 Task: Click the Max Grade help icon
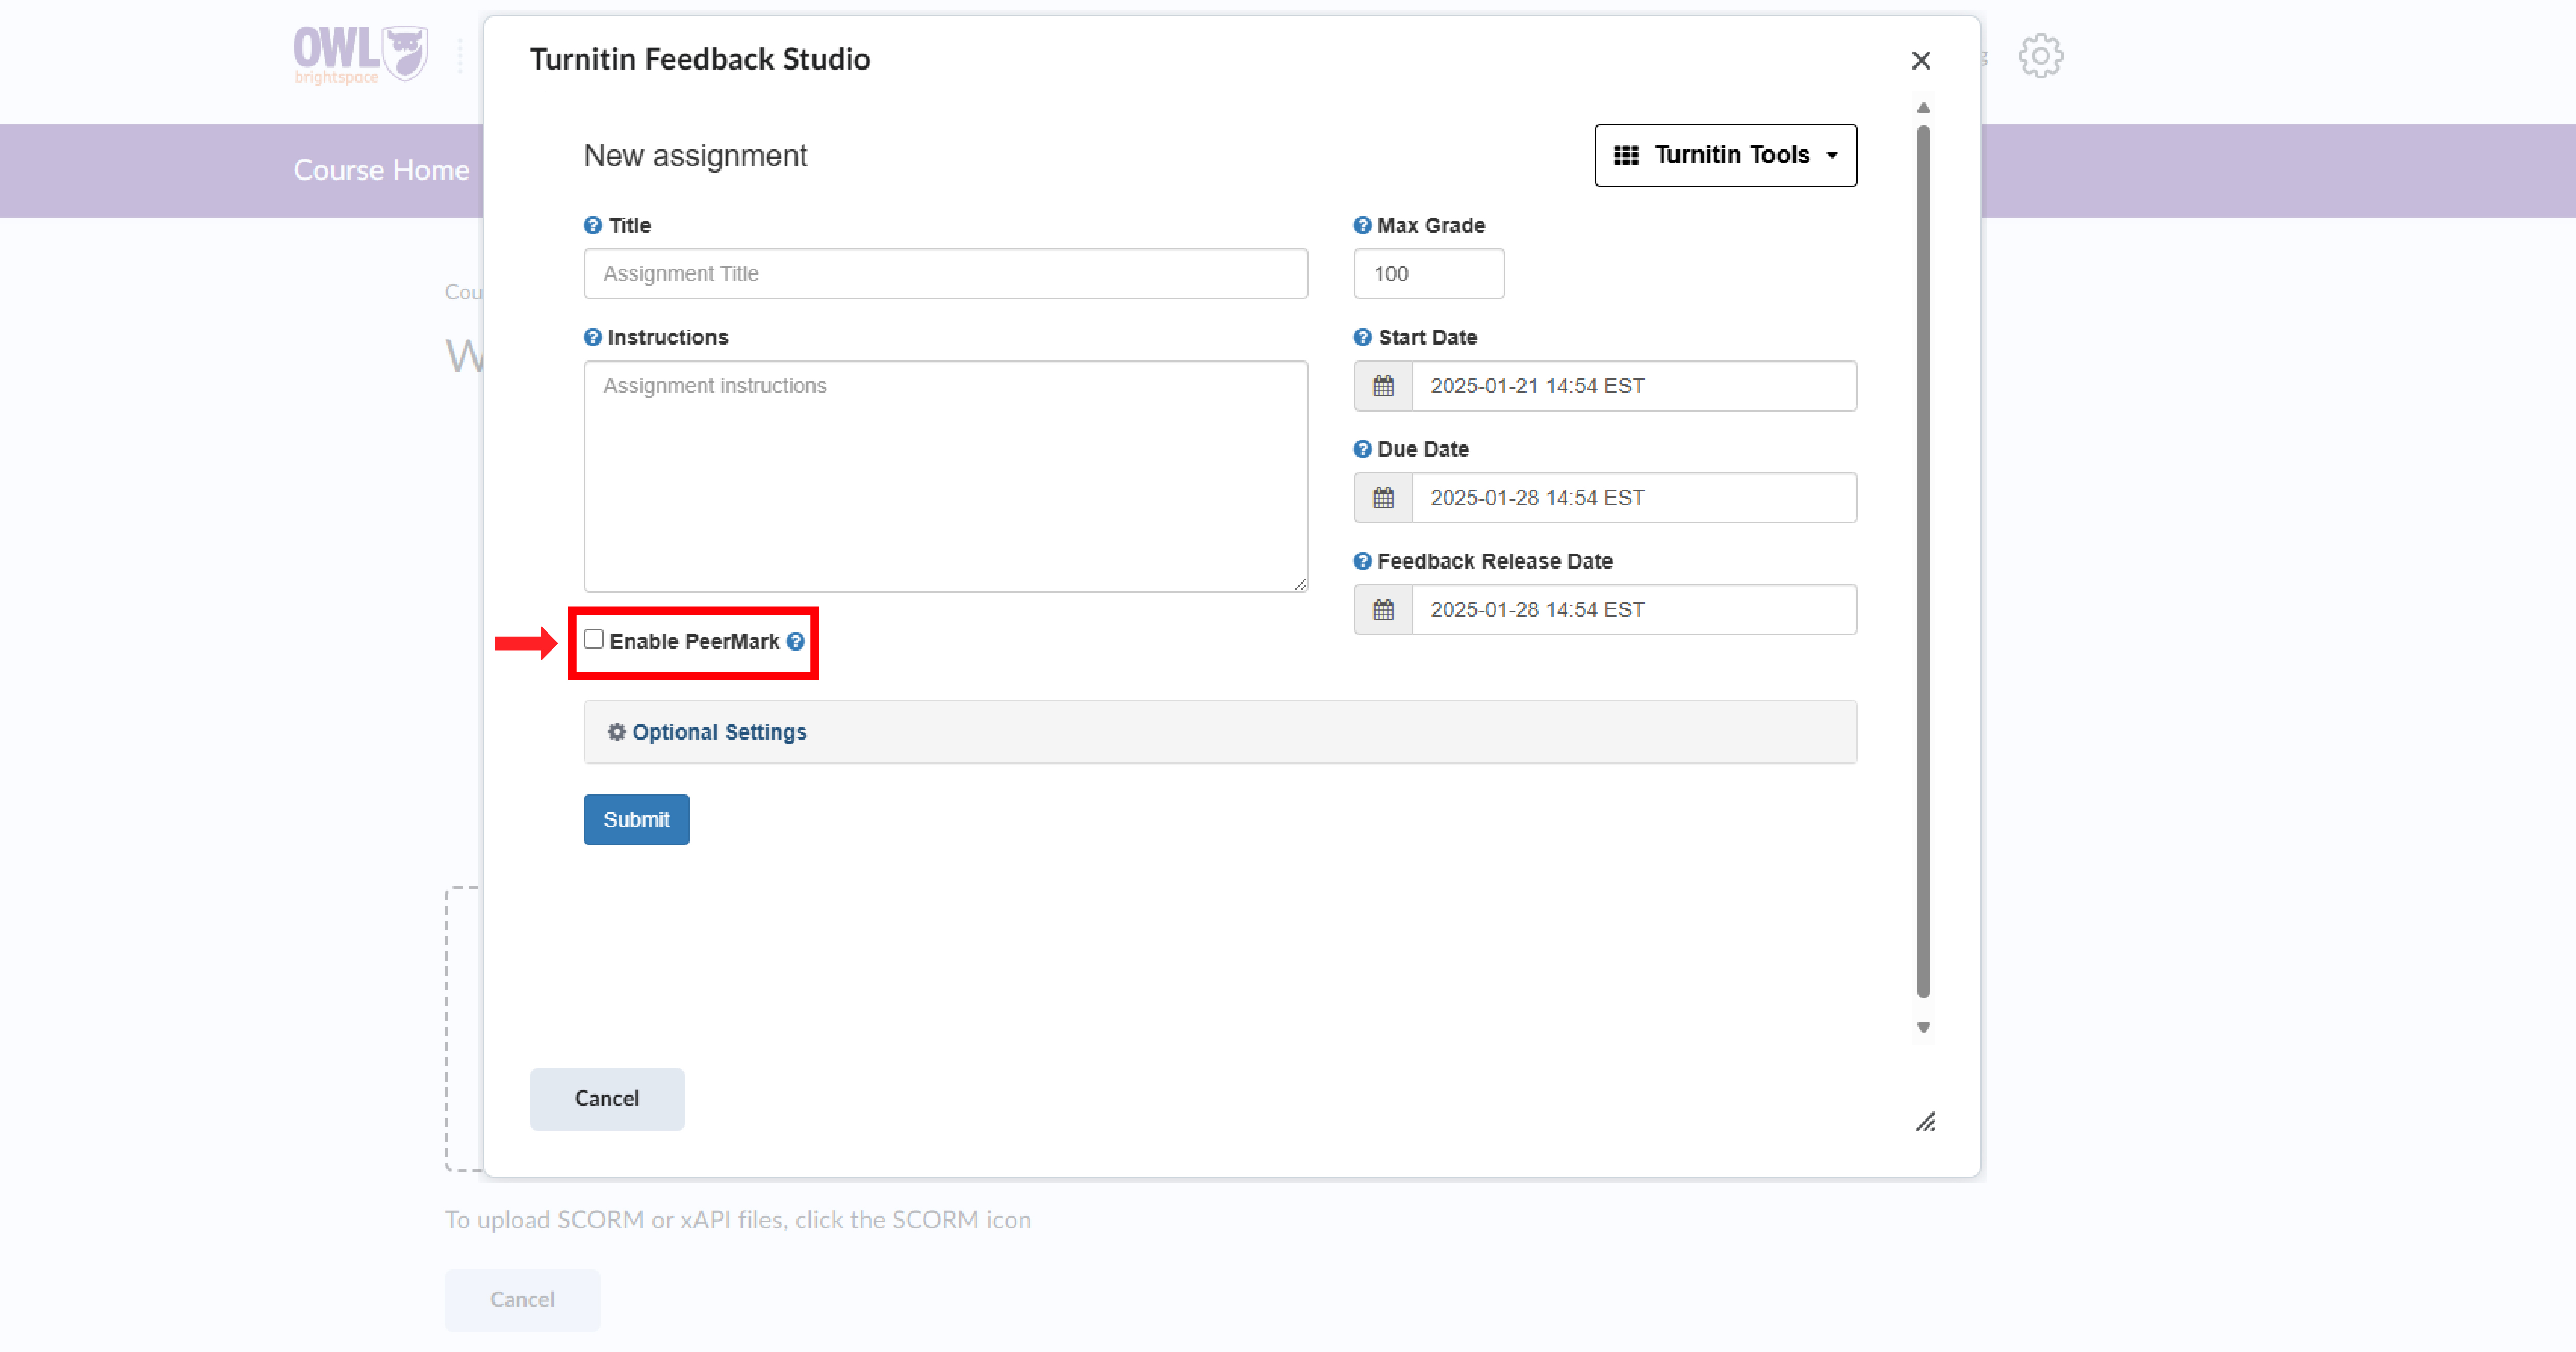[x=1362, y=225]
